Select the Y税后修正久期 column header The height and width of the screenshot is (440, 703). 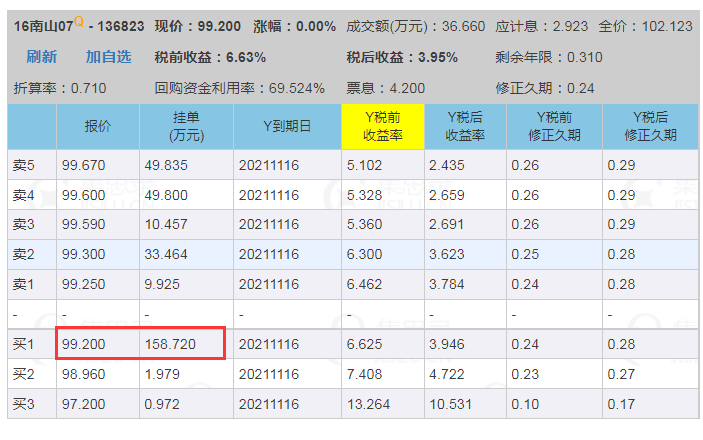coord(650,126)
